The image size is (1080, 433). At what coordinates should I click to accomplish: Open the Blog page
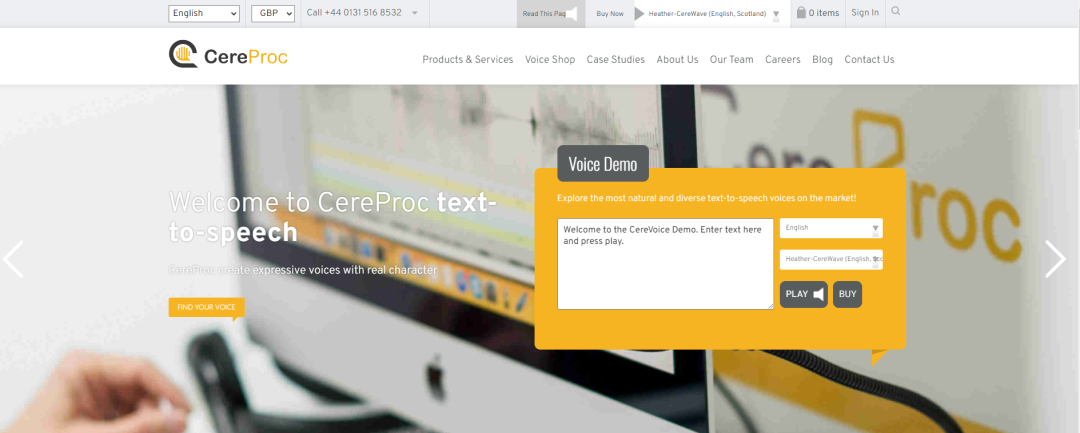(822, 60)
